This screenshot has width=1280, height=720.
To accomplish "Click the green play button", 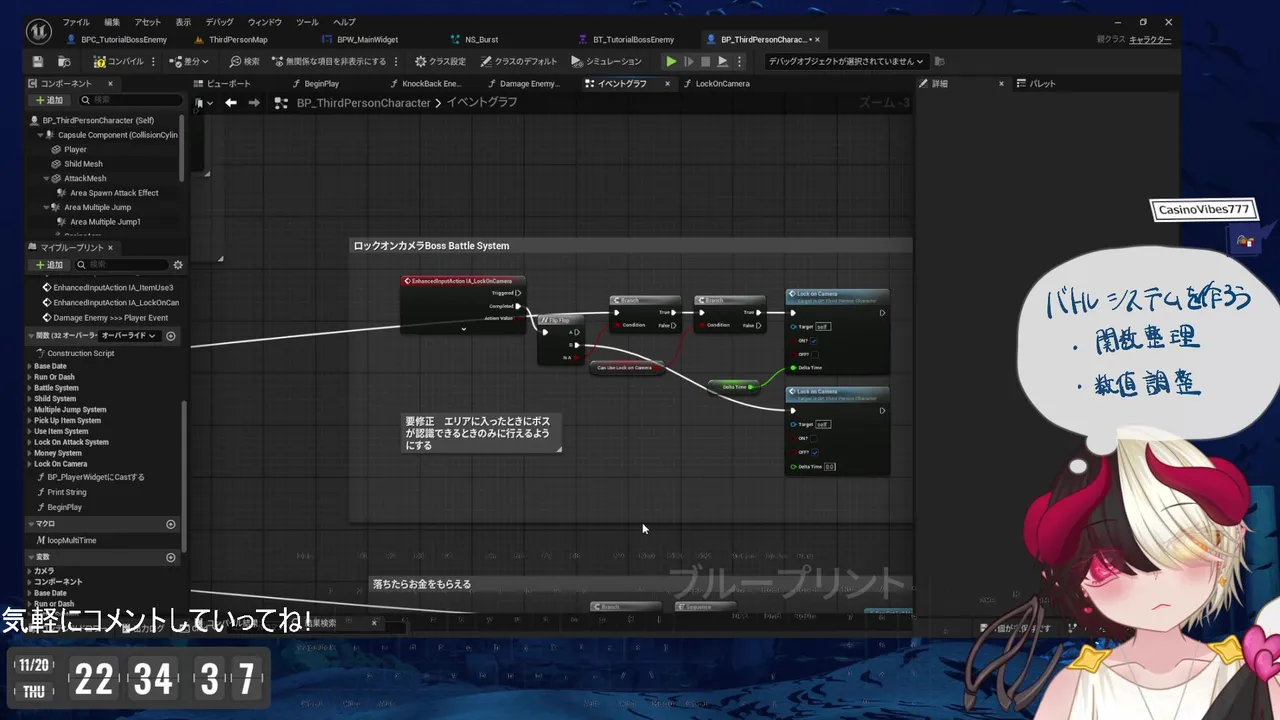I will (x=671, y=61).
